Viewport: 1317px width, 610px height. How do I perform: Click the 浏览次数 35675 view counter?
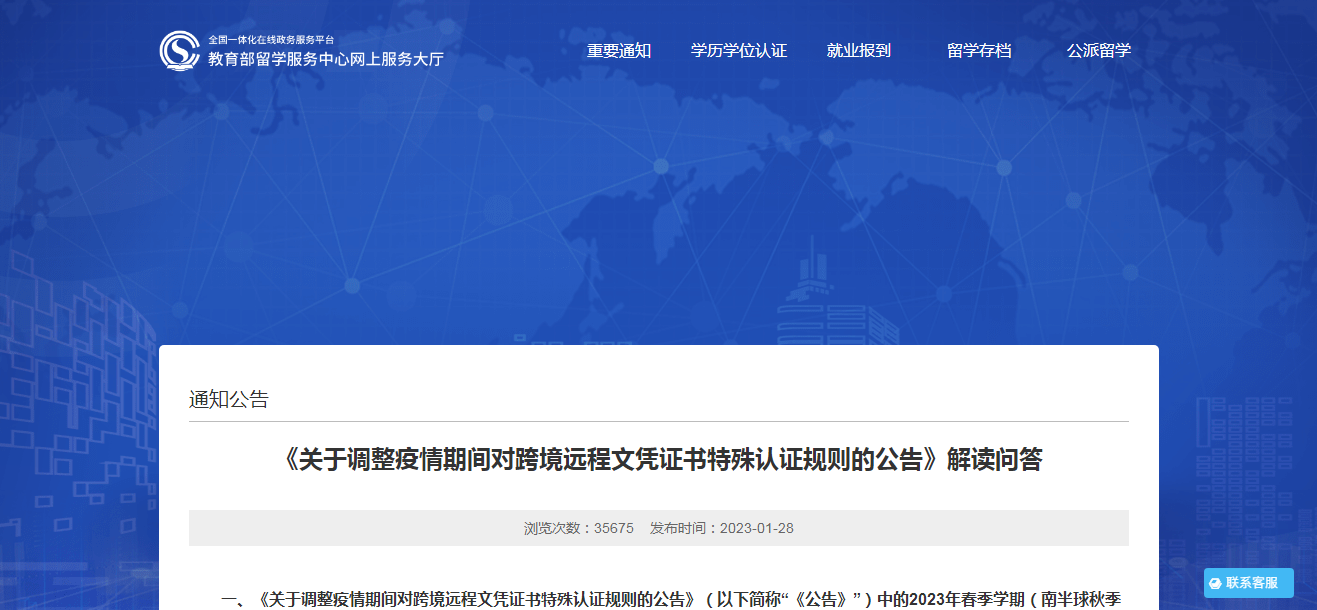point(578,528)
